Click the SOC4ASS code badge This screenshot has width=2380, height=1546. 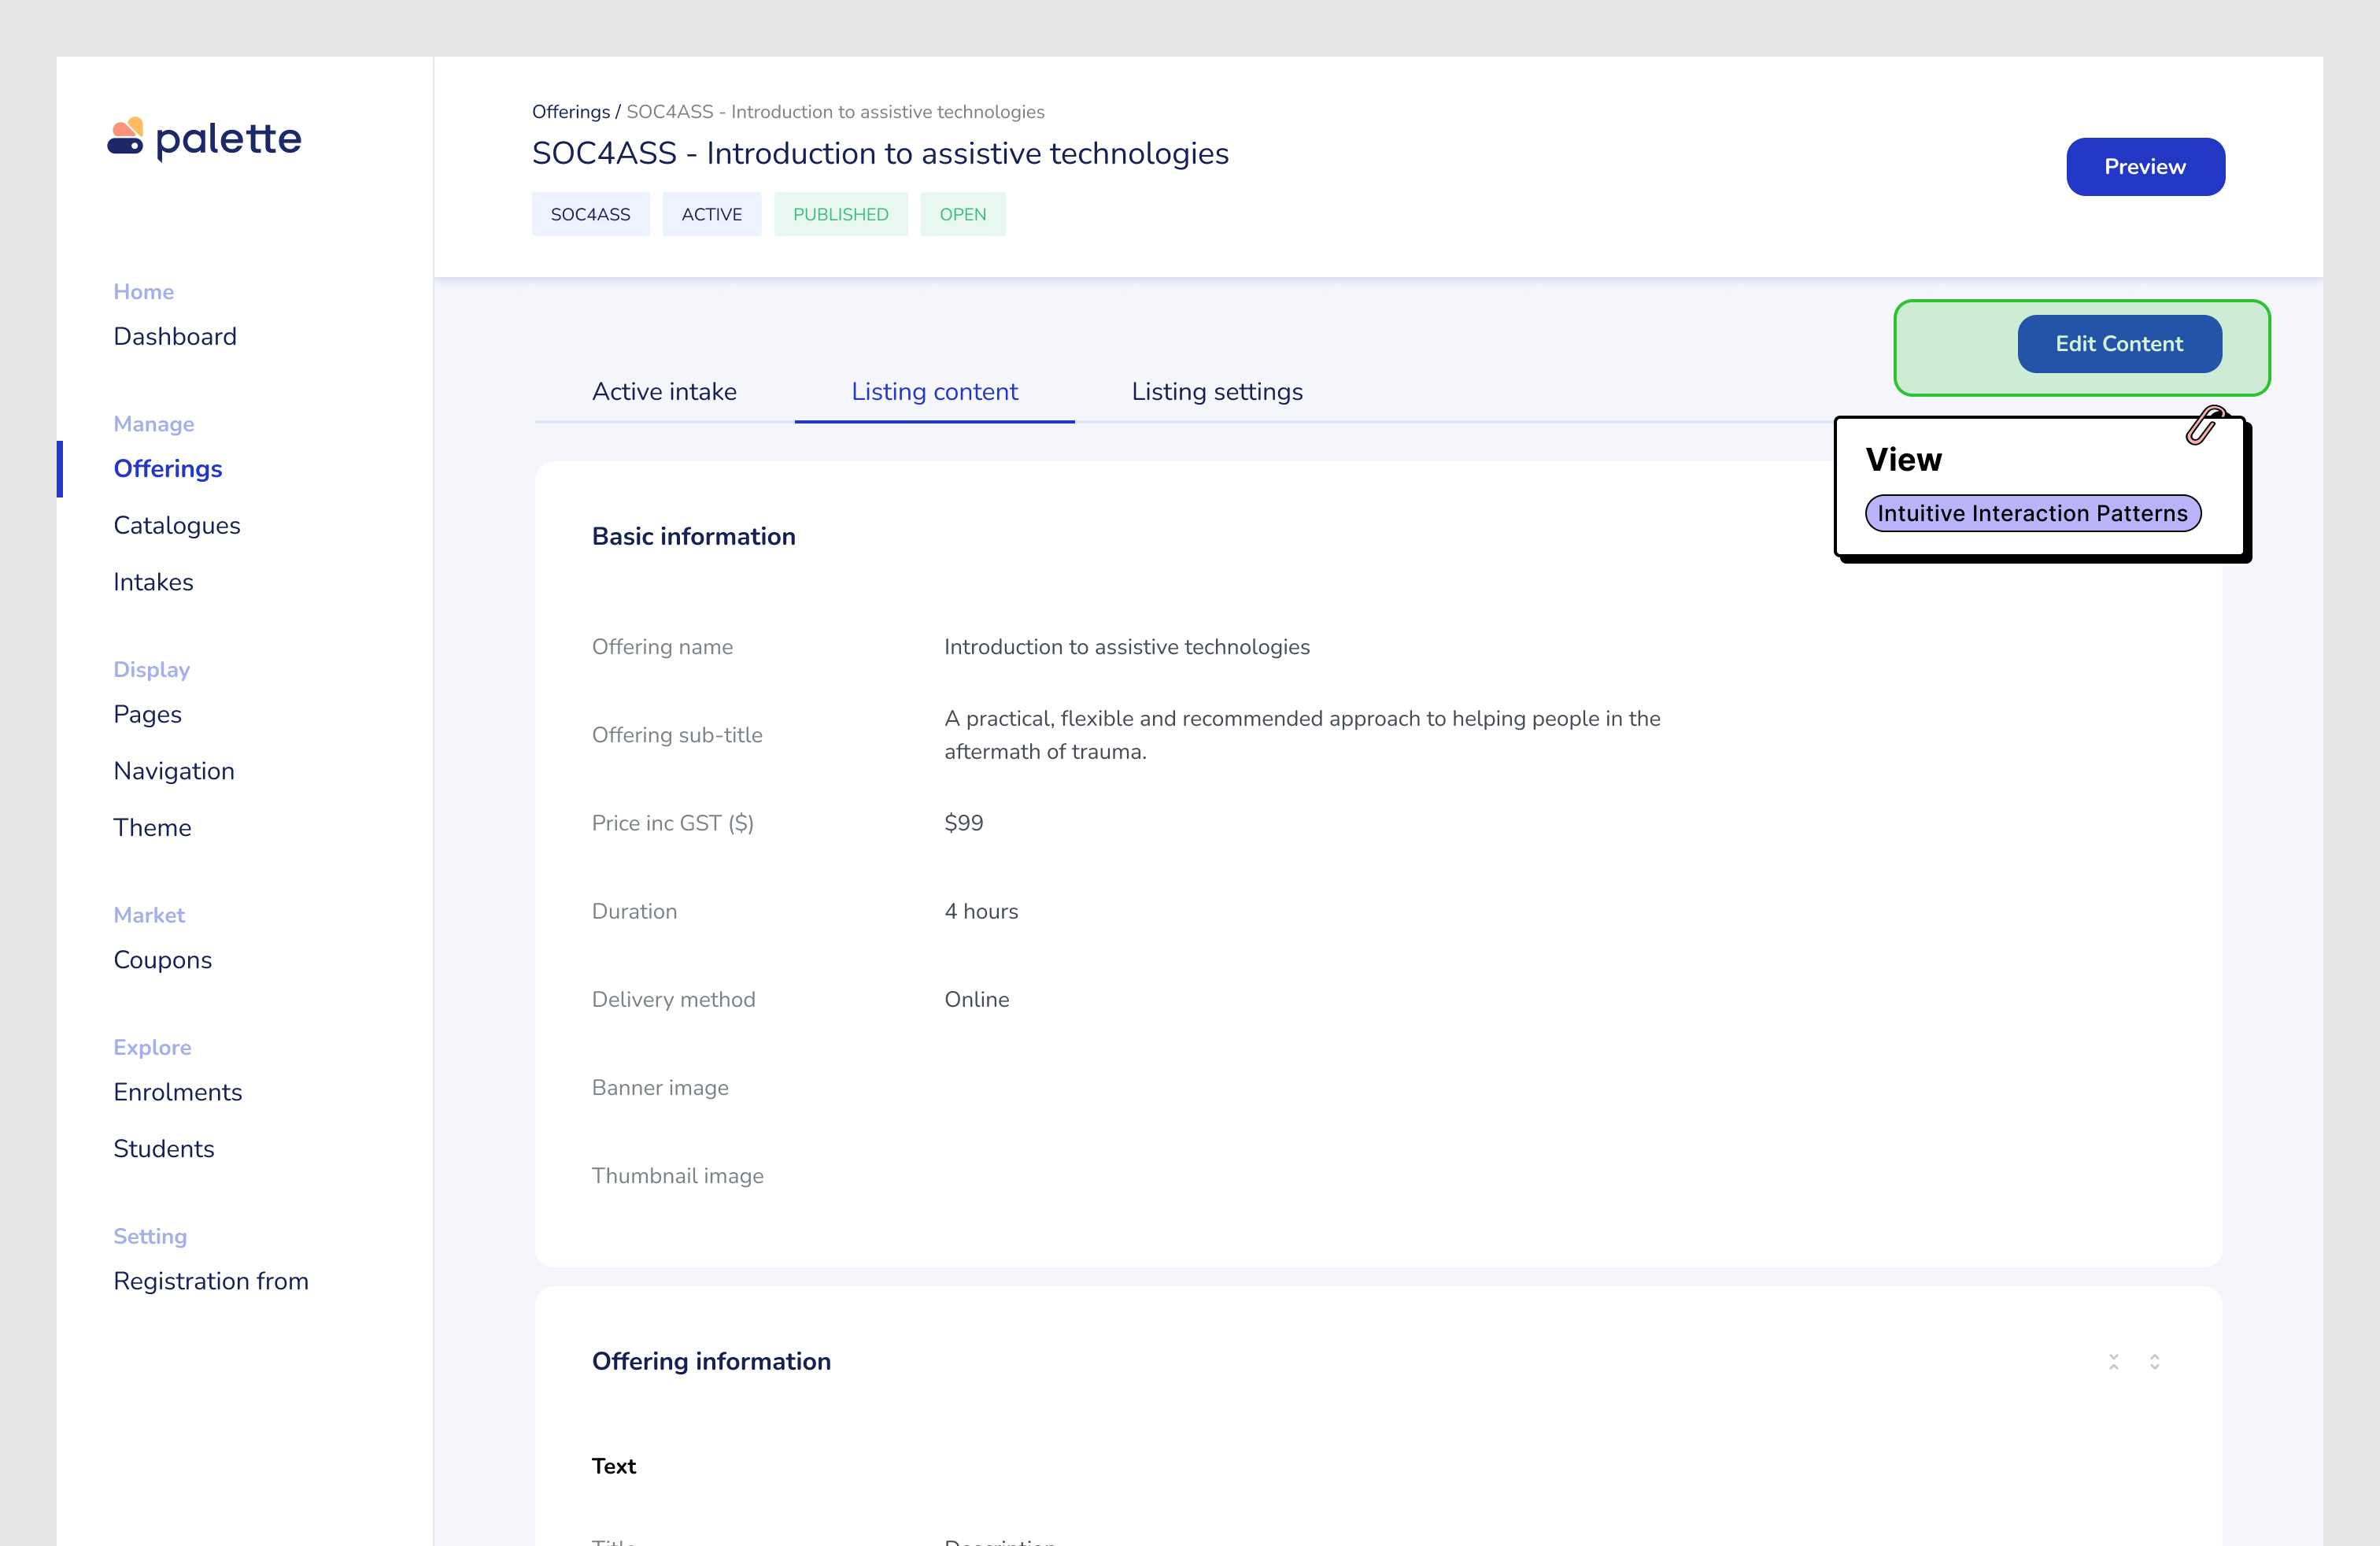coord(590,214)
